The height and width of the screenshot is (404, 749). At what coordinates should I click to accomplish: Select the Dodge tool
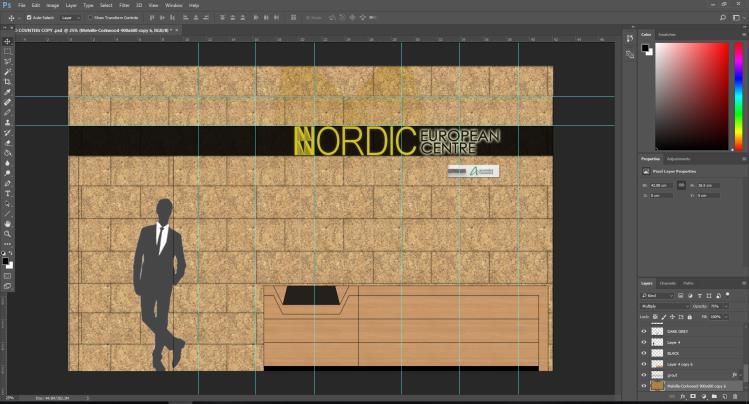pyautogui.click(x=7, y=173)
